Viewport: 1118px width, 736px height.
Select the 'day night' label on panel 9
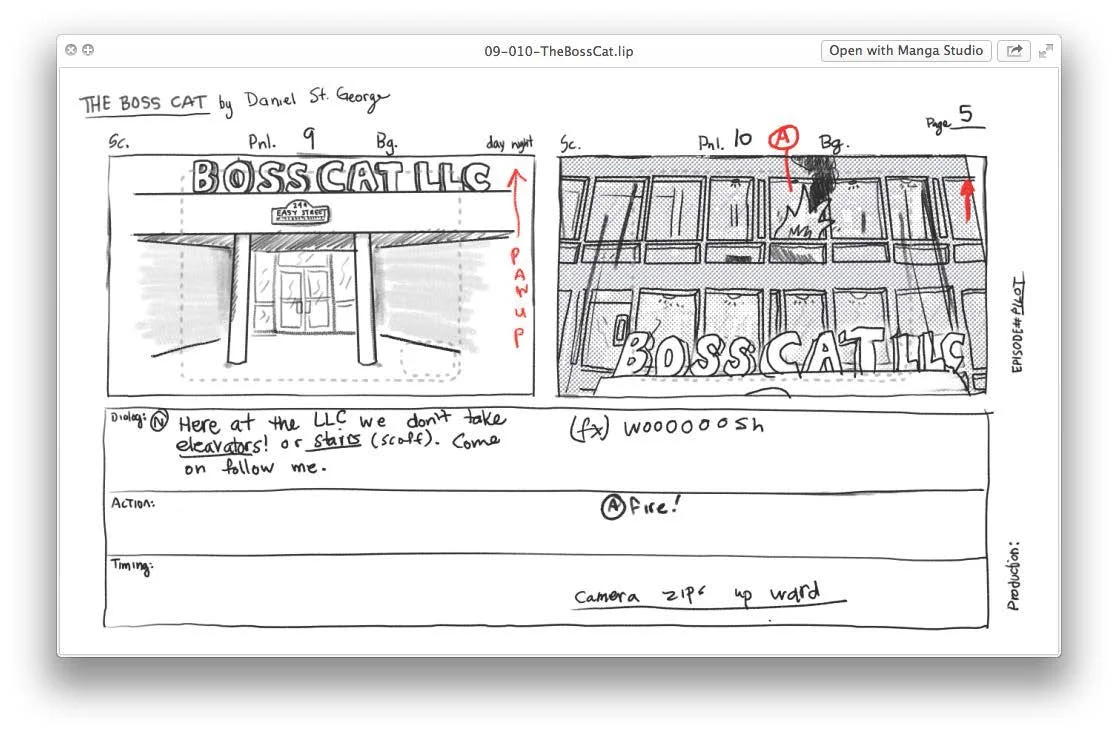pyautogui.click(x=512, y=142)
